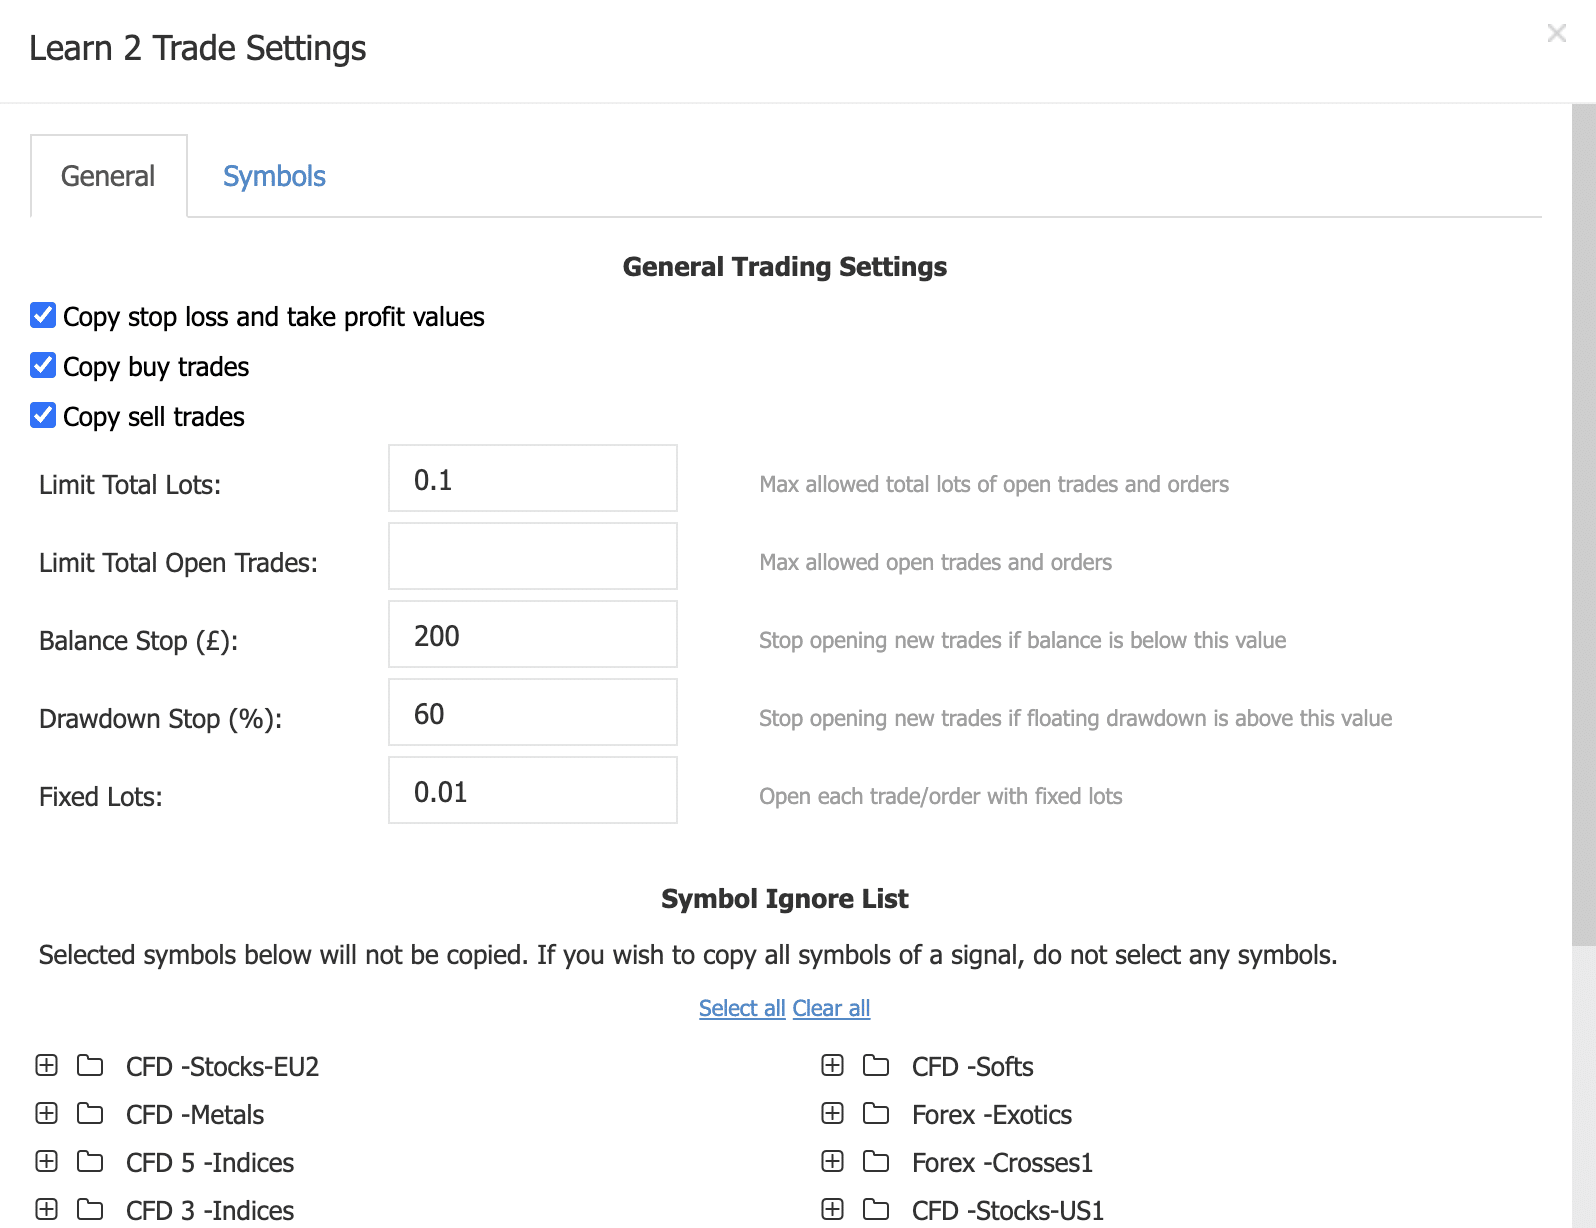
Task: Expand the CFD -Stocks-EU2 tree node
Action: click(47, 1066)
